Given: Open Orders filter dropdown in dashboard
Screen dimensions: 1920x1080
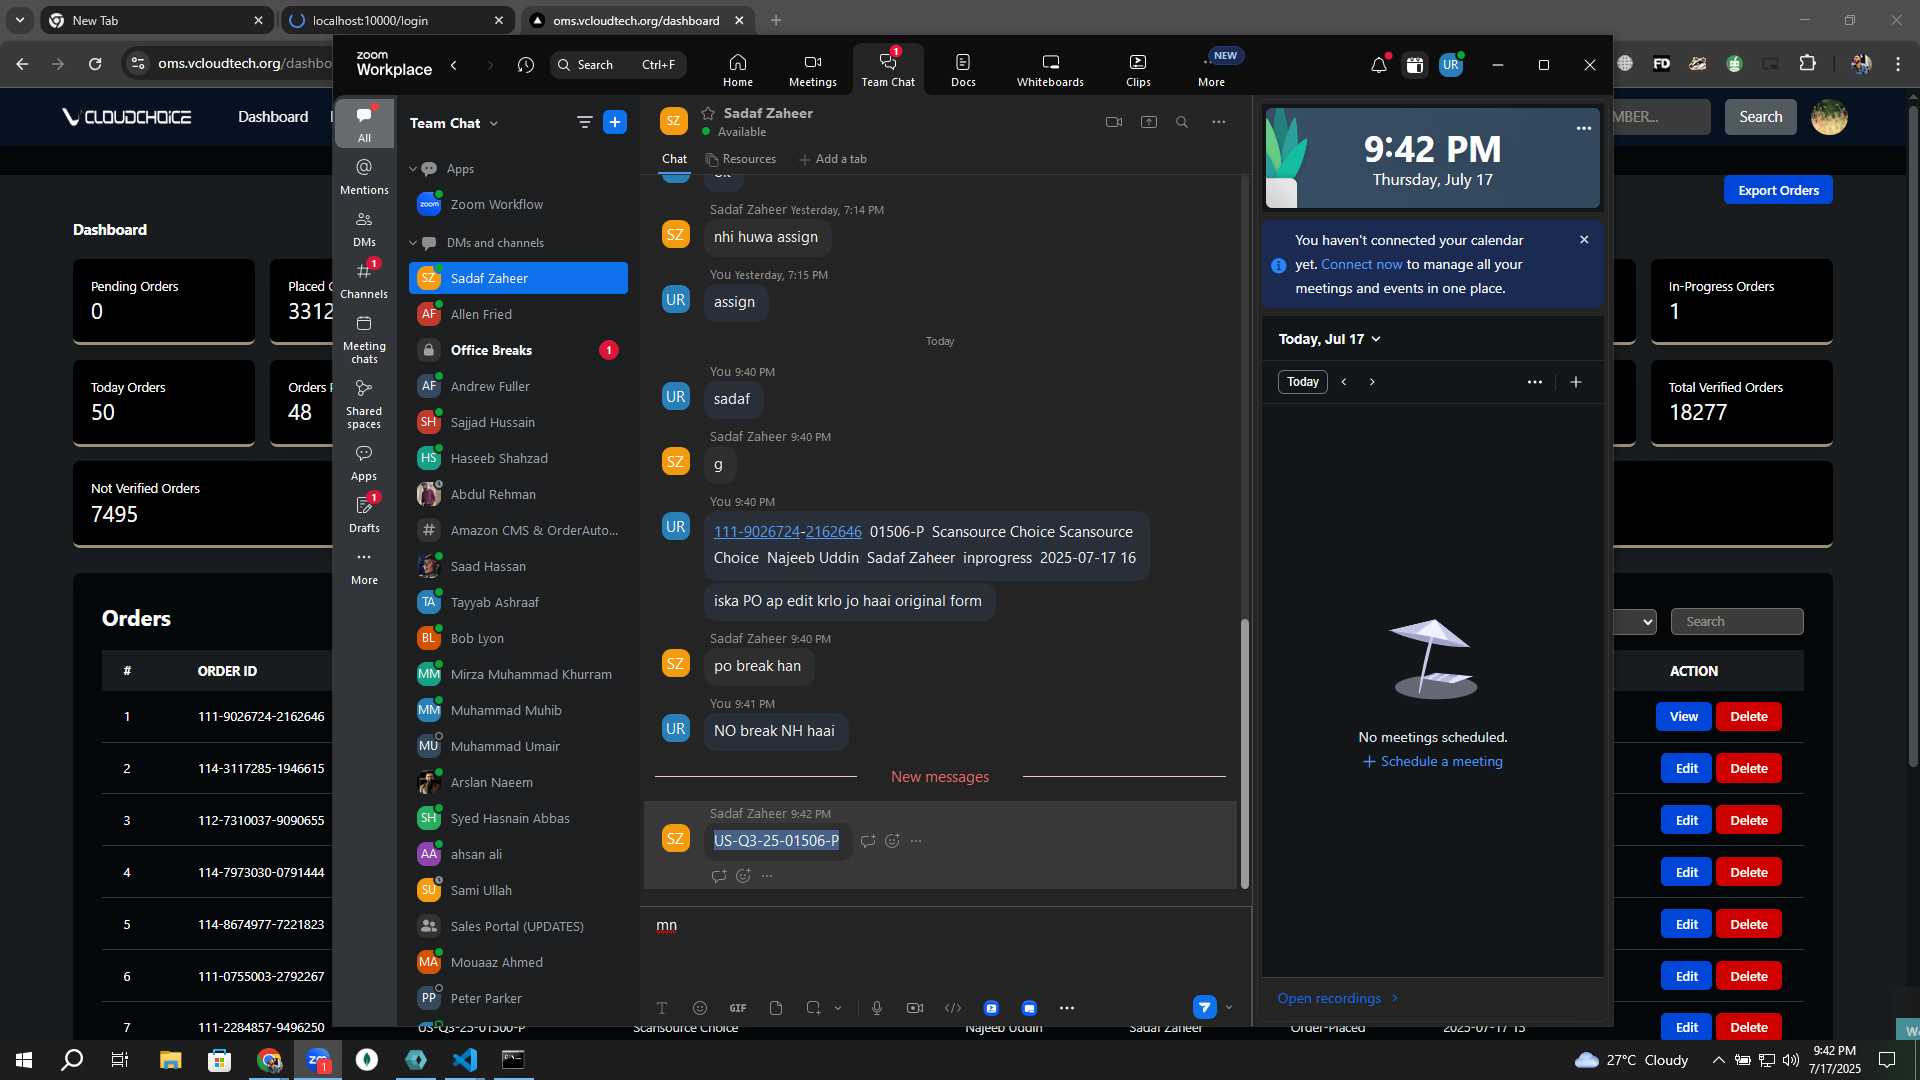Looking at the screenshot, I should [1636, 621].
